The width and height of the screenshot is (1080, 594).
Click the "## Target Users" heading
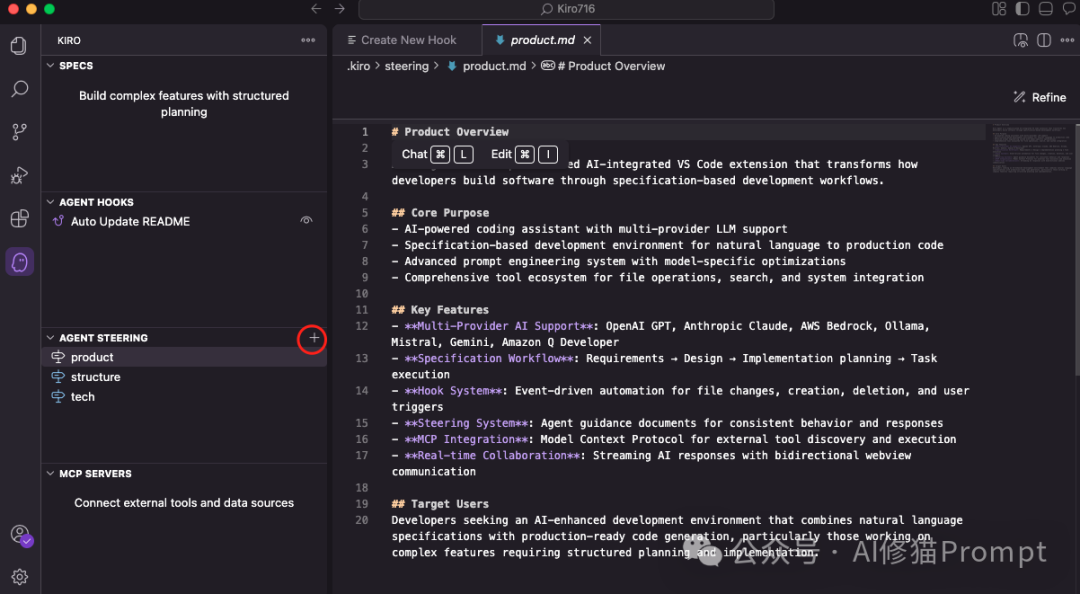(x=440, y=504)
